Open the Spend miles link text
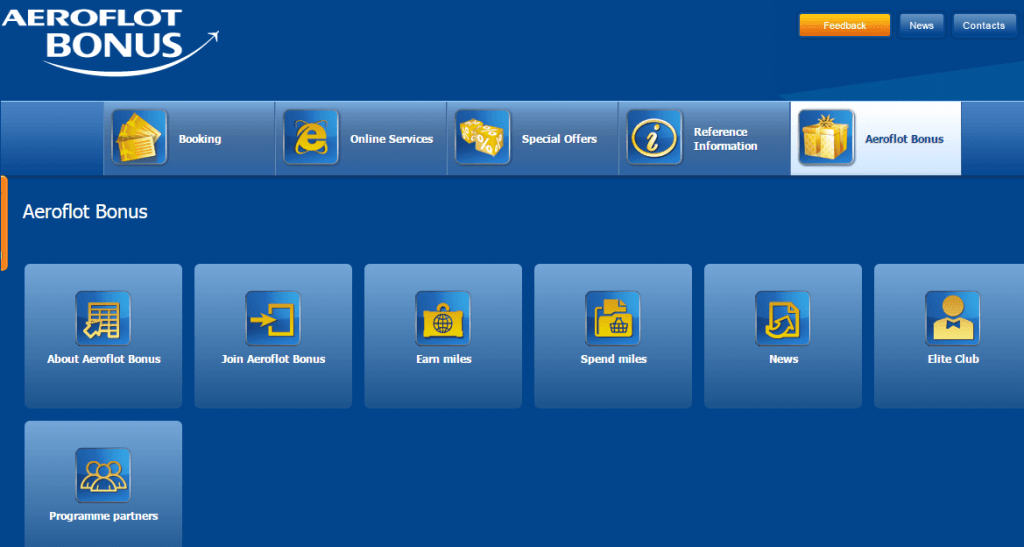Viewport: 1024px width, 547px height. click(x=613, y=359)
